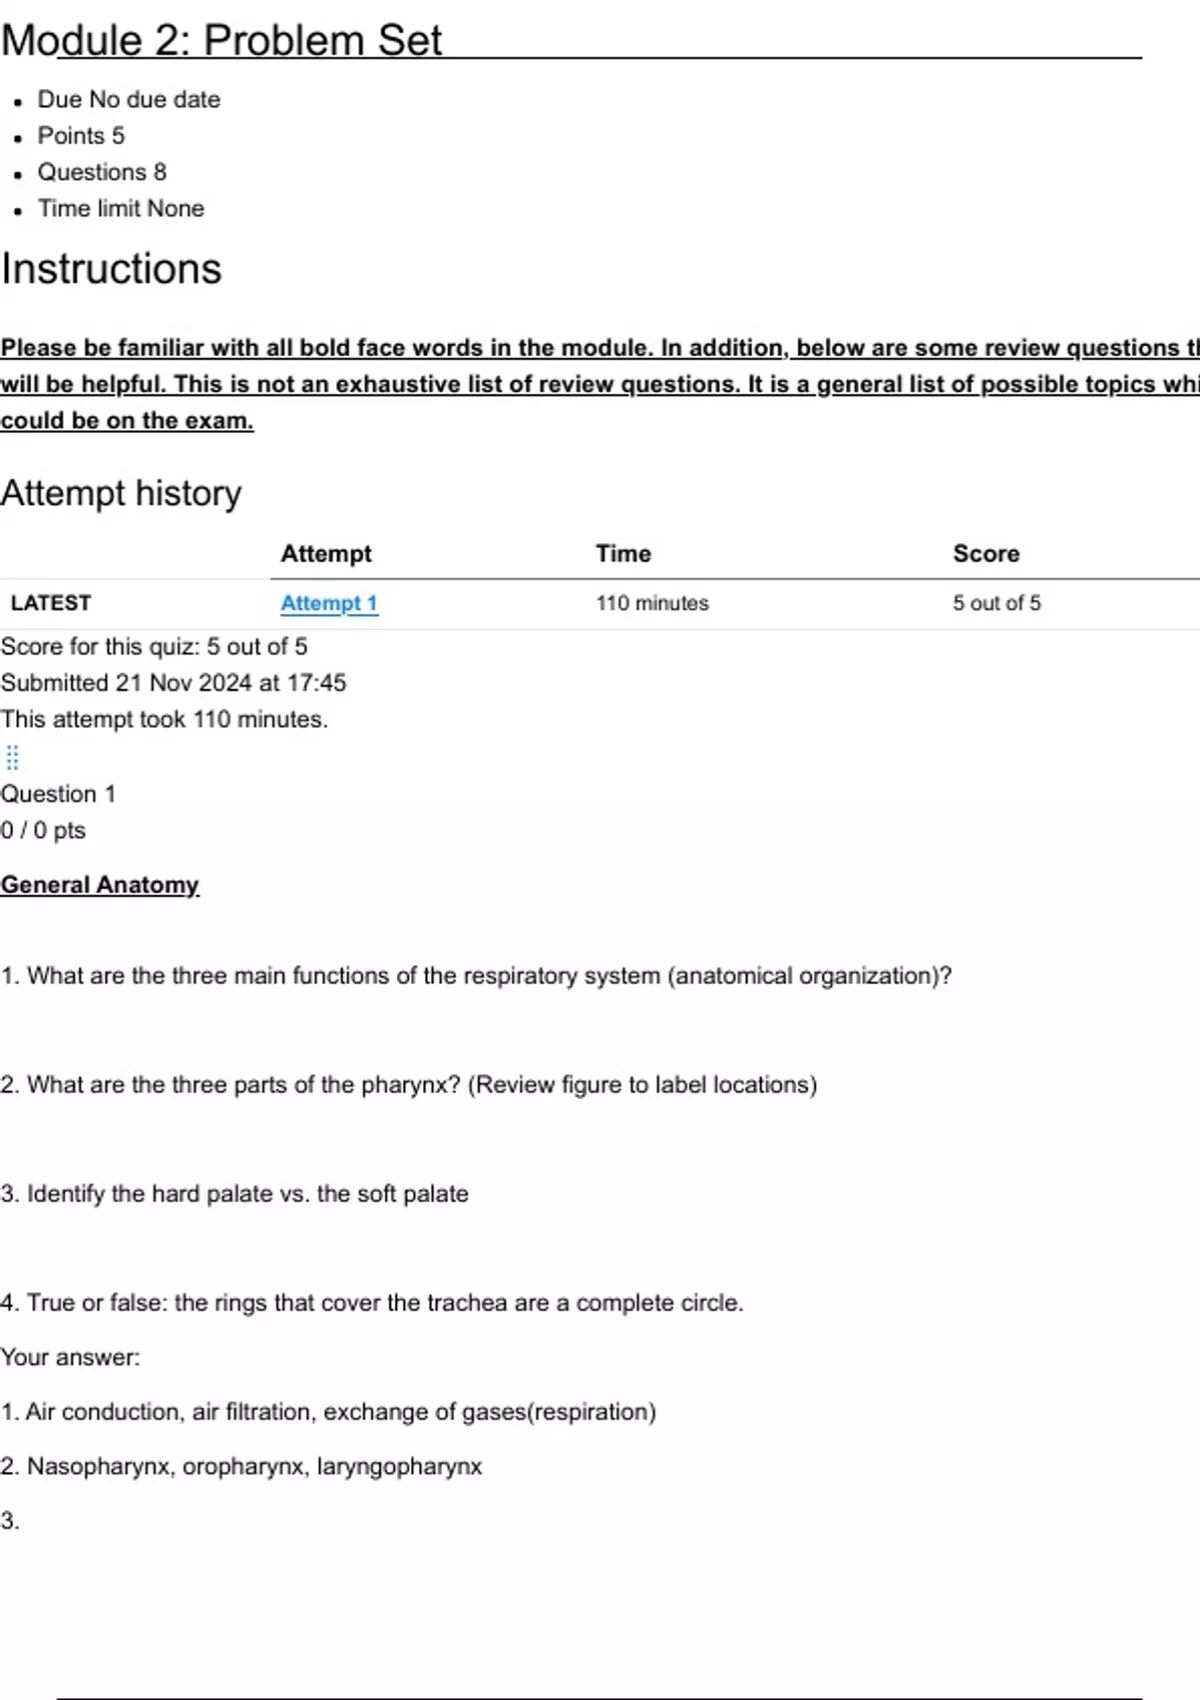Select the LATEST row label
This screenshot has height=1700, width=1200.
51,603
